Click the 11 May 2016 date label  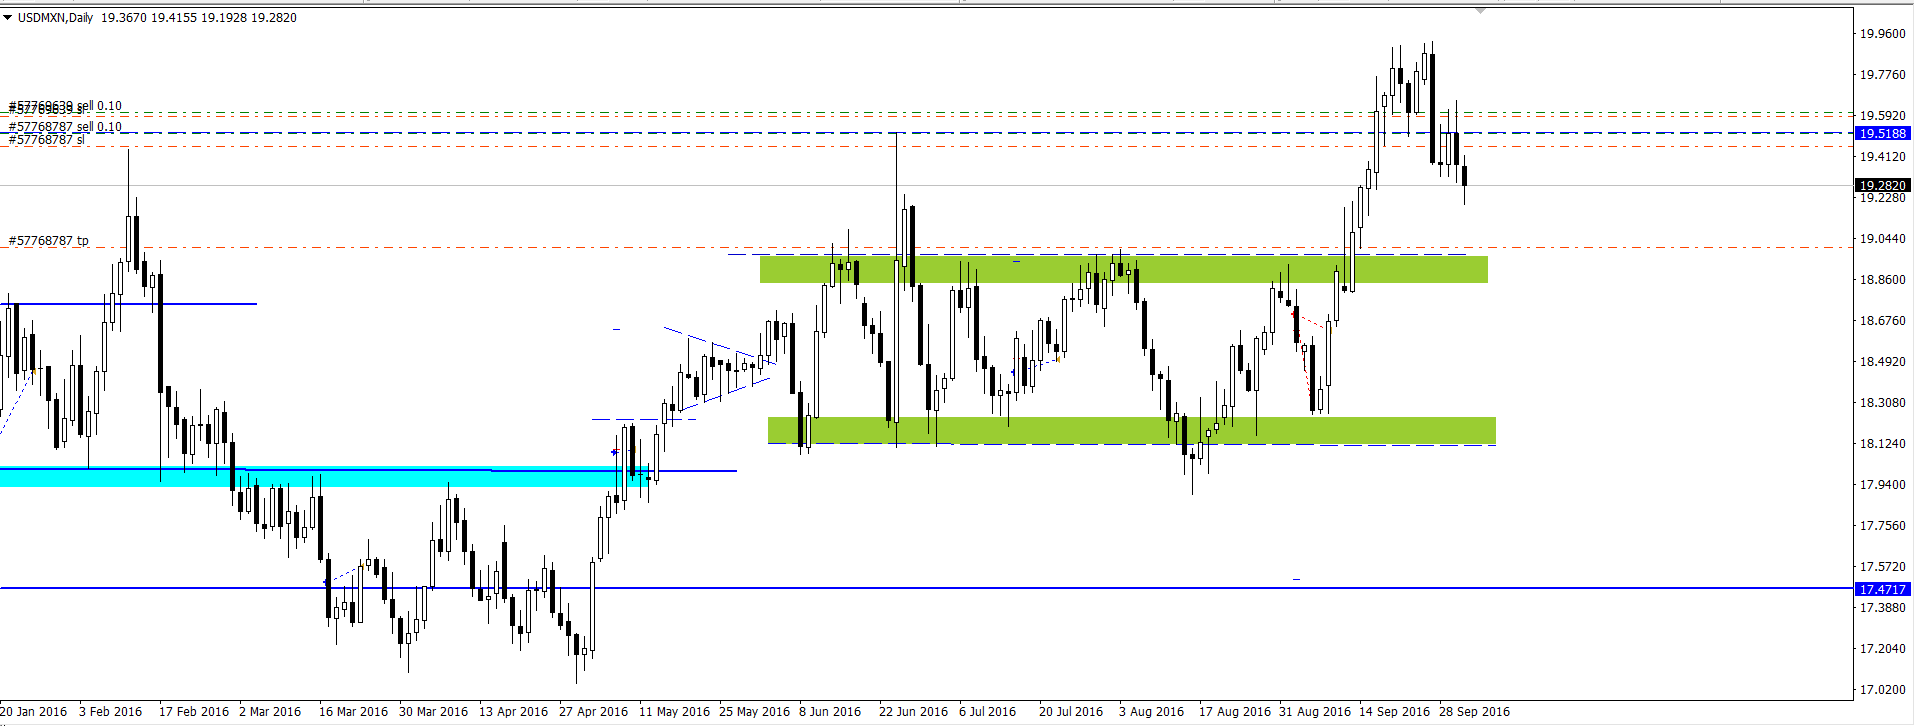[674, 712]
